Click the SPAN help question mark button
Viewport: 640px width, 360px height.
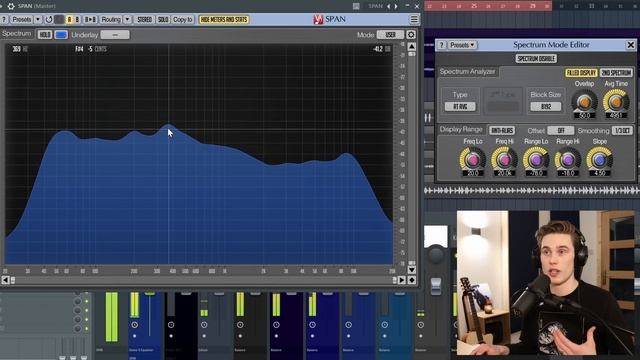[4, 20]
